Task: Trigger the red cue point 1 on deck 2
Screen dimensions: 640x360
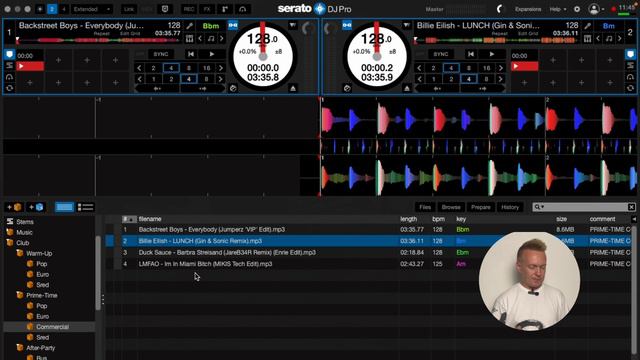Action: (525, 66)
